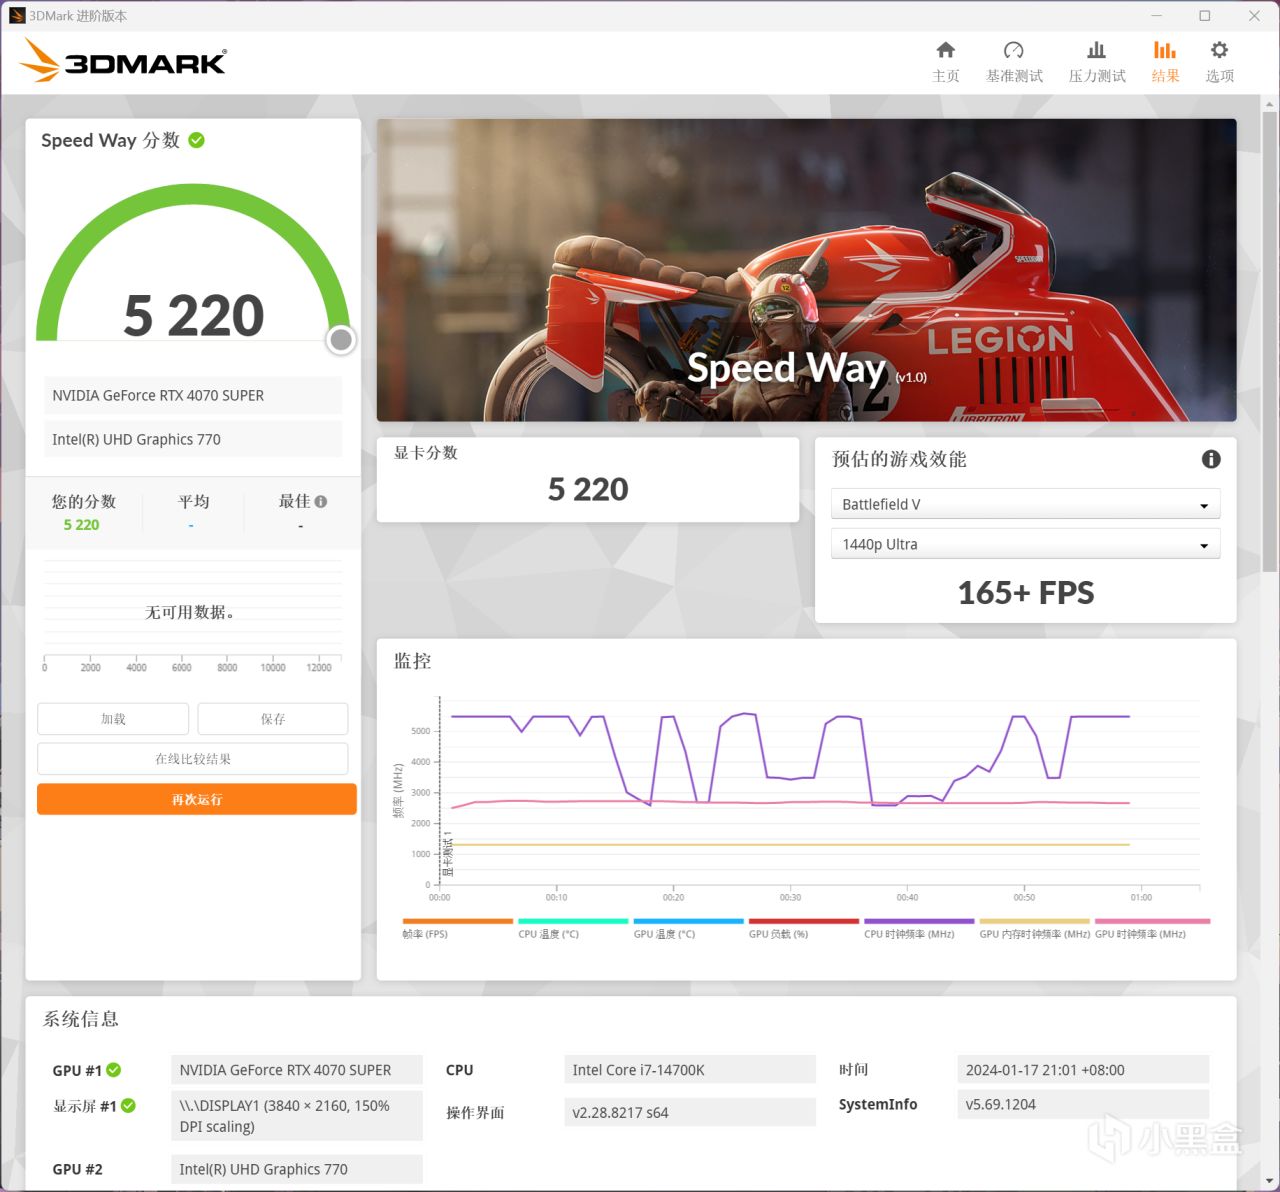Viewport: 1280px width, 1192px height.
Task: Click the 保存 save button
Action: coord(273,719)
